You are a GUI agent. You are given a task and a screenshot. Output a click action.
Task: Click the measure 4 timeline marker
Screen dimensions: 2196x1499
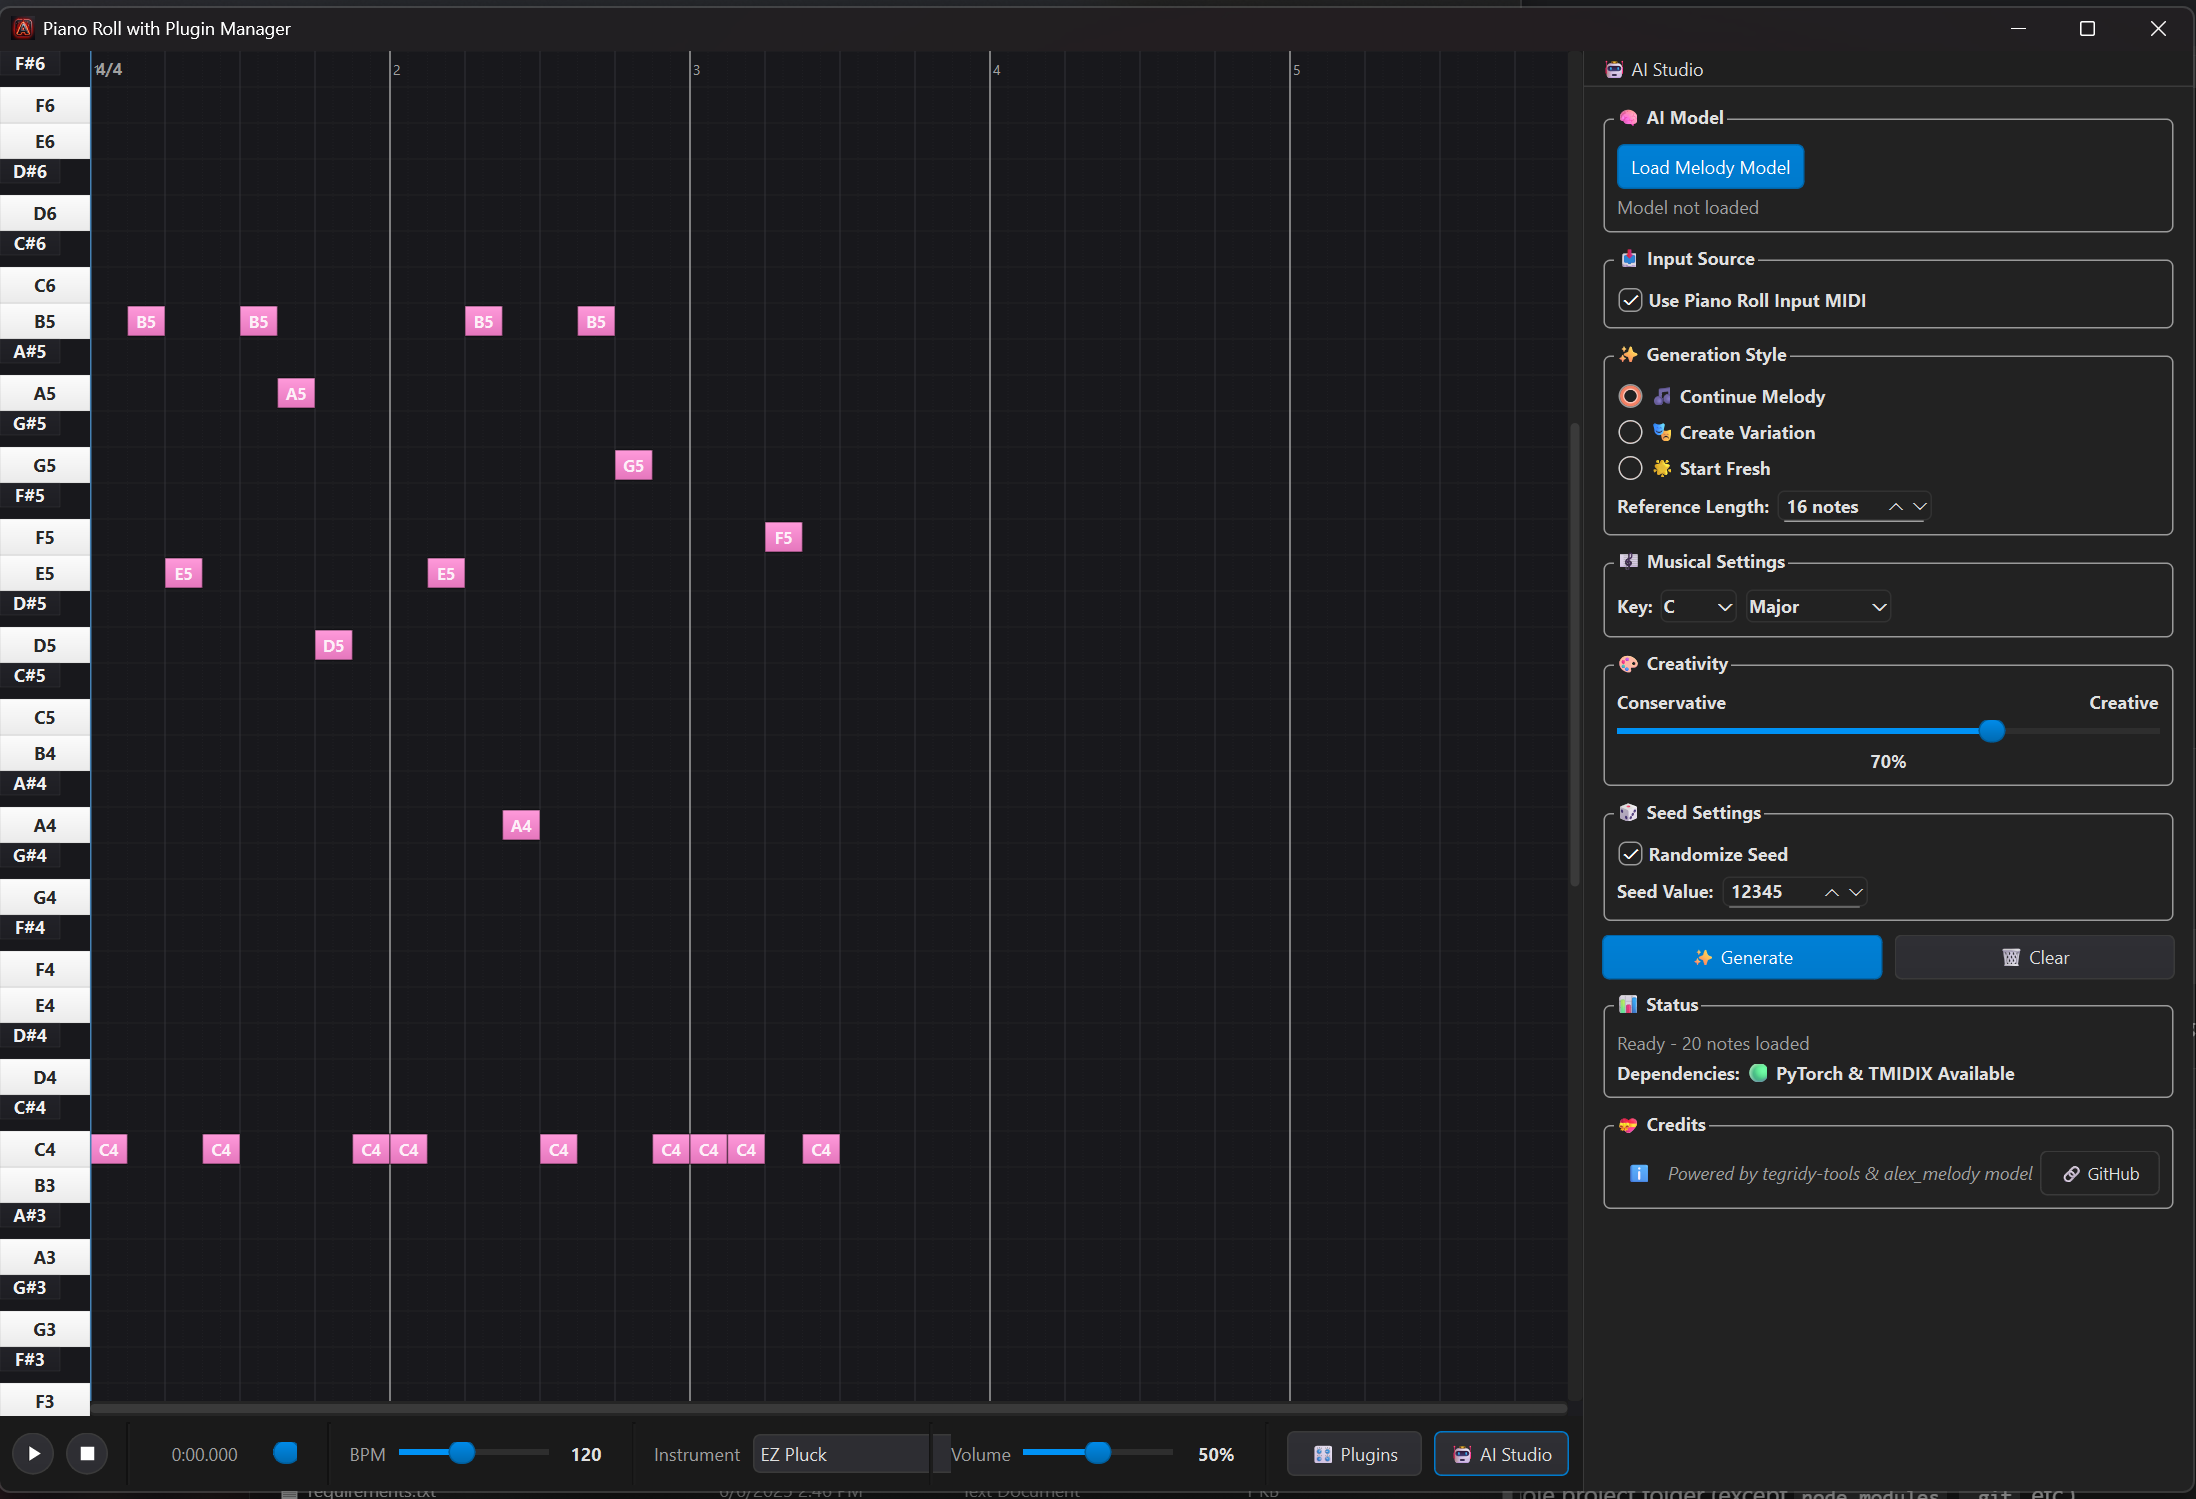click(x=996, y=70)
